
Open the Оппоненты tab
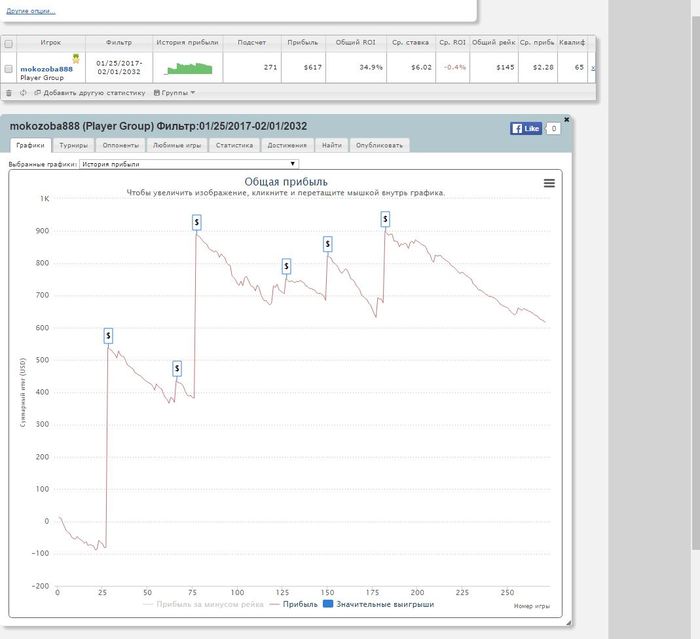[x=121, y=145]
